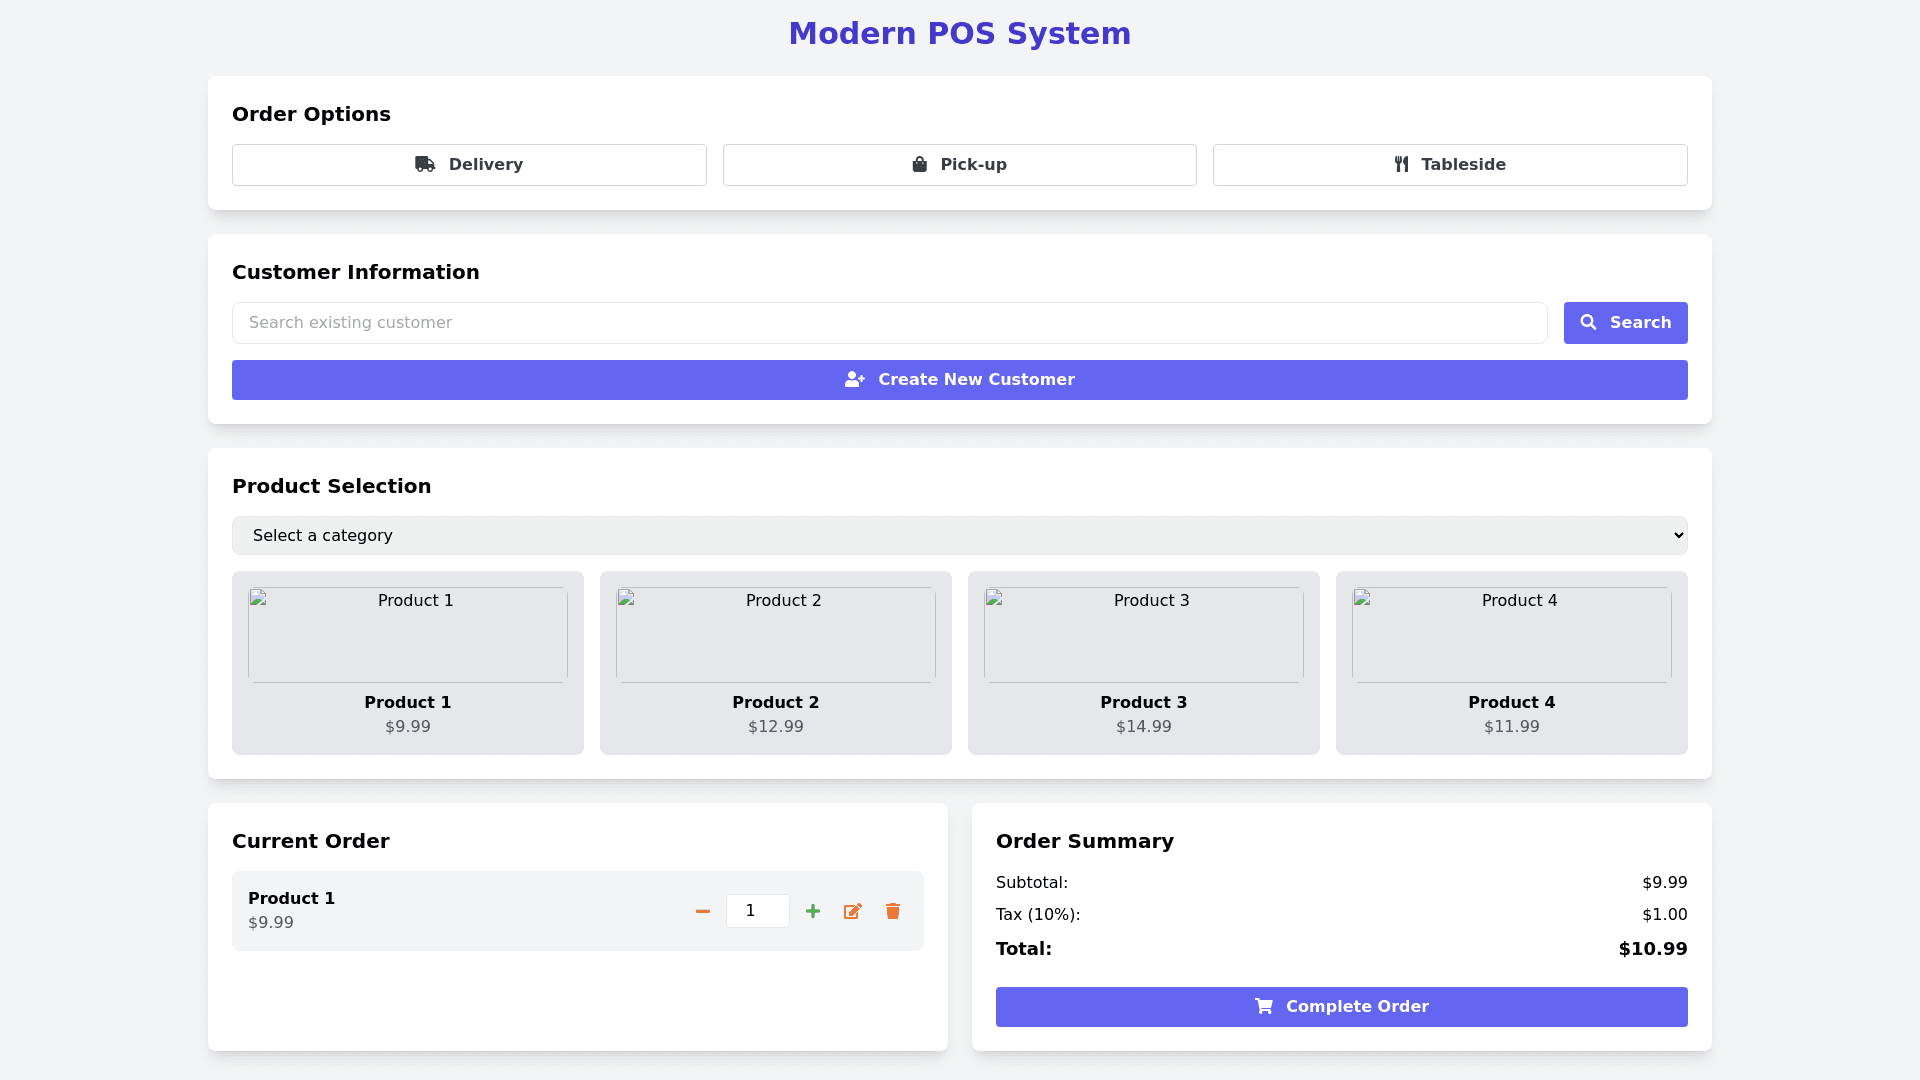
Task: Click the quantity input box showing 1
Action: (x=757, y=911)
